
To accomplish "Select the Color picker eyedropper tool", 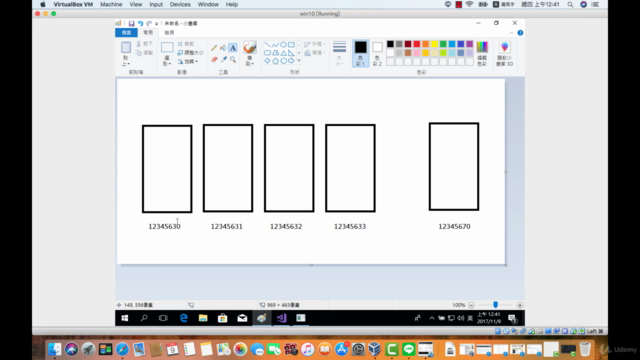I will click(x=223, y=60).
